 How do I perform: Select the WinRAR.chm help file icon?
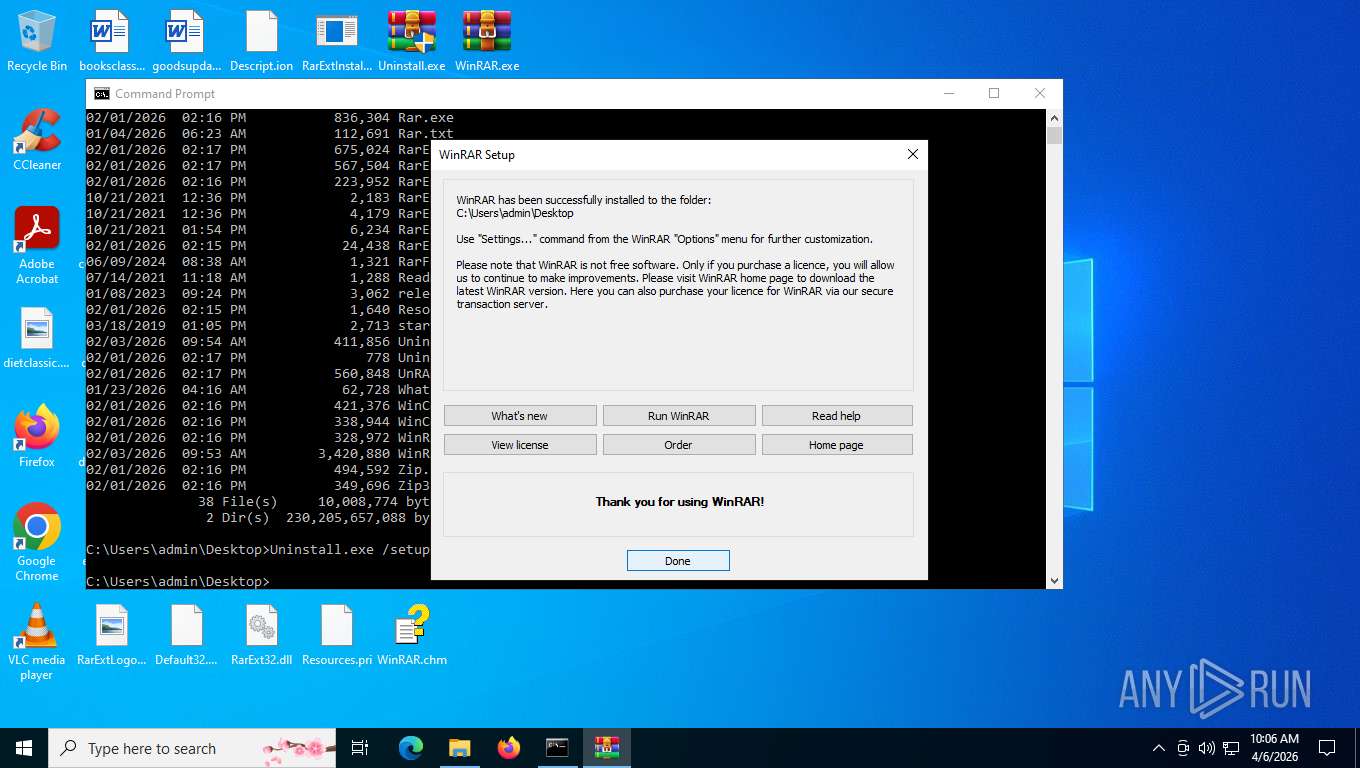[411, 636]
